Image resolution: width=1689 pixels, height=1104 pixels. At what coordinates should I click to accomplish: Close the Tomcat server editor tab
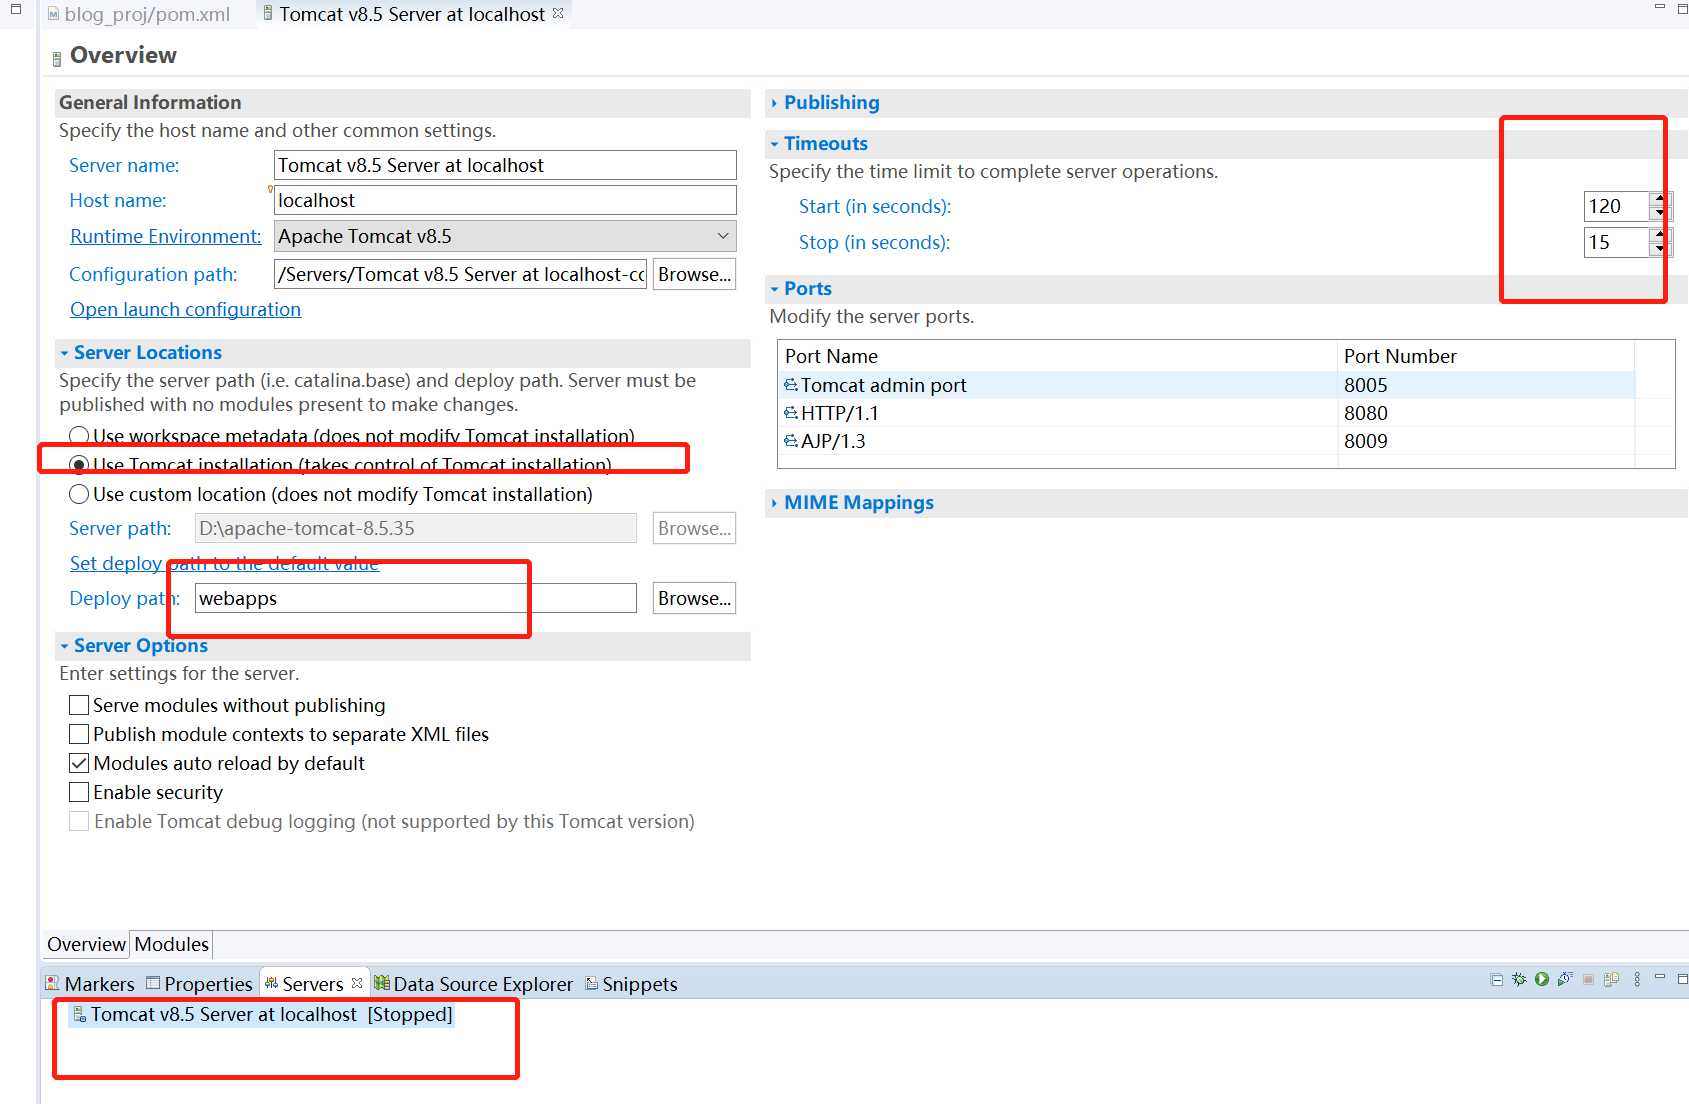pyautogui.click(x=558, y=13)
